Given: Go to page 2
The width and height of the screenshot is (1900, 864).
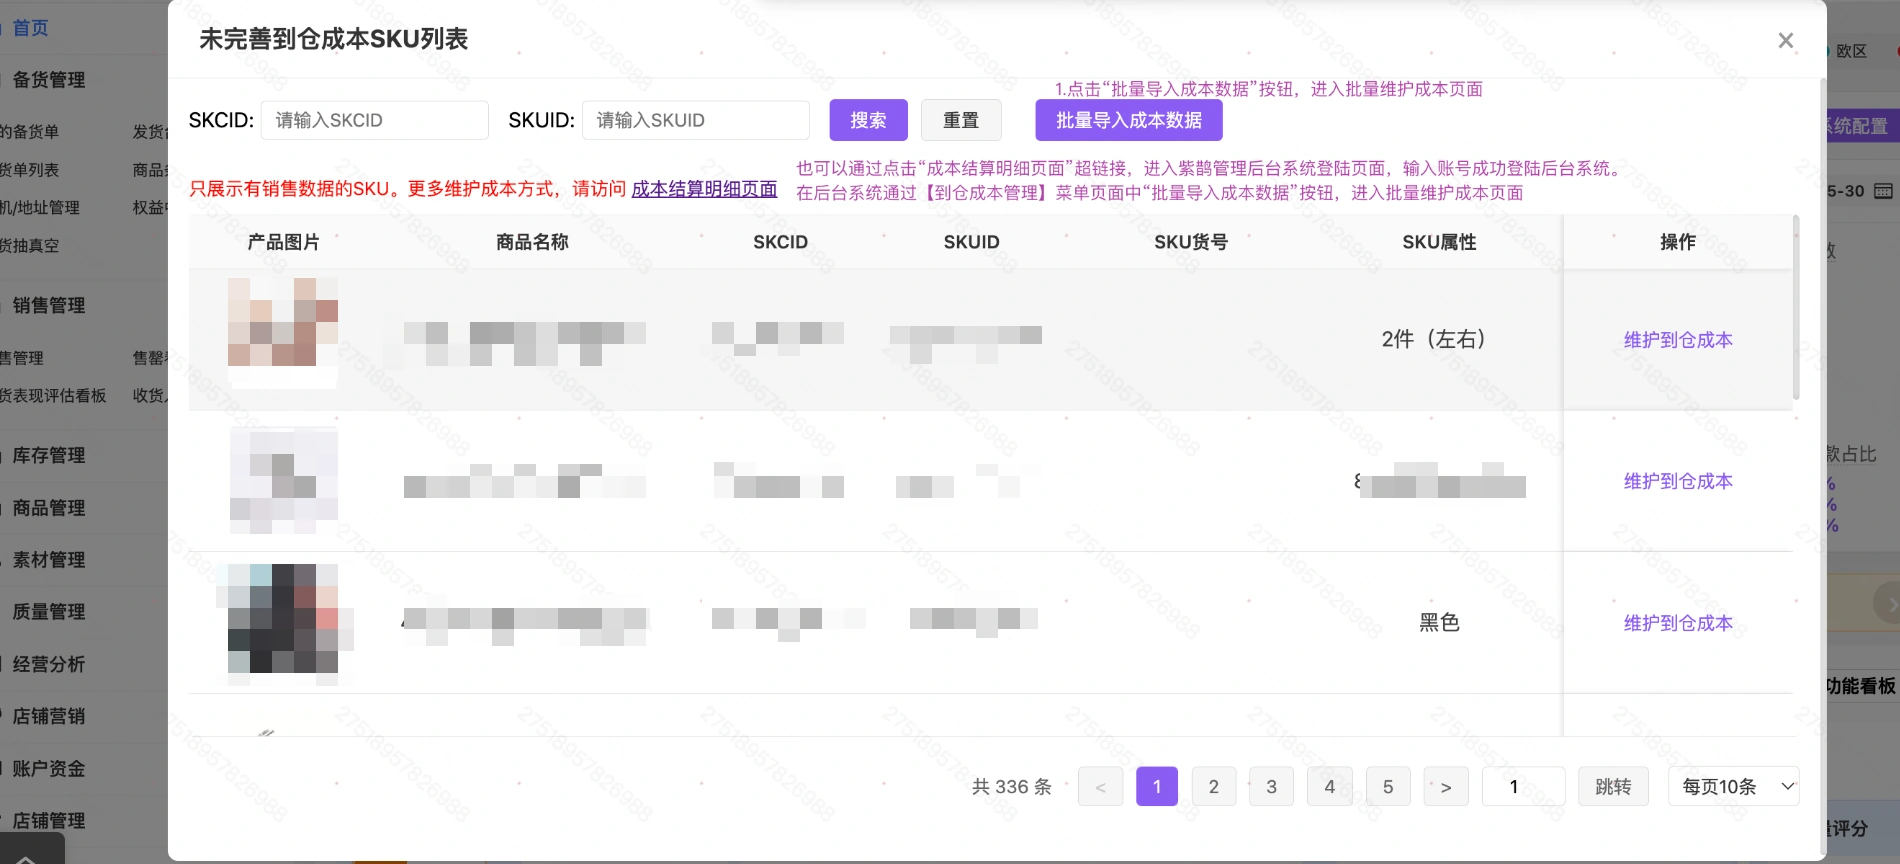Looking at the screenshot, I should (x=1214, y=787).
